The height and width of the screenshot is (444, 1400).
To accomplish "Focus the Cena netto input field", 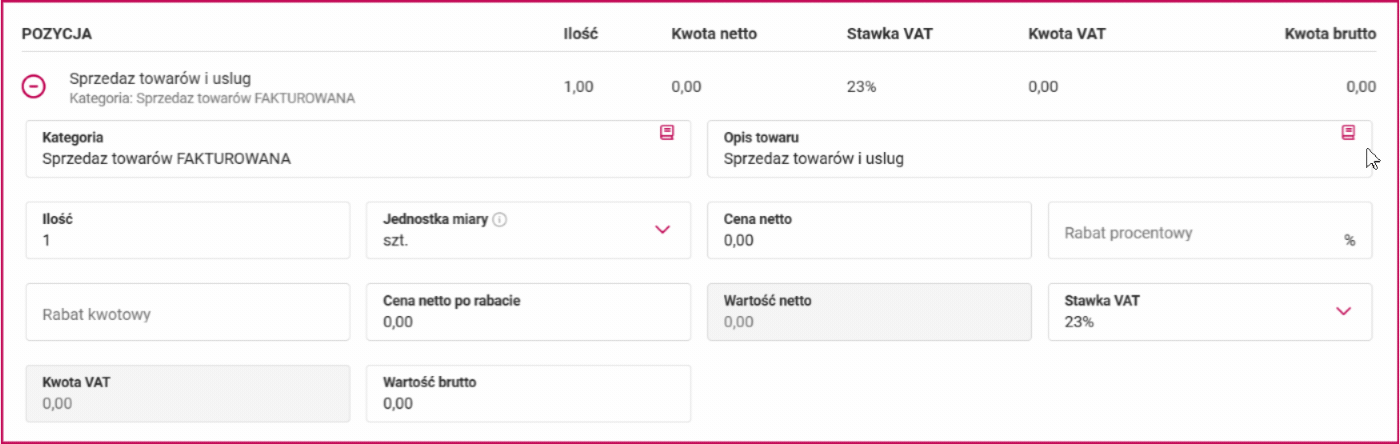I will 869,230.
